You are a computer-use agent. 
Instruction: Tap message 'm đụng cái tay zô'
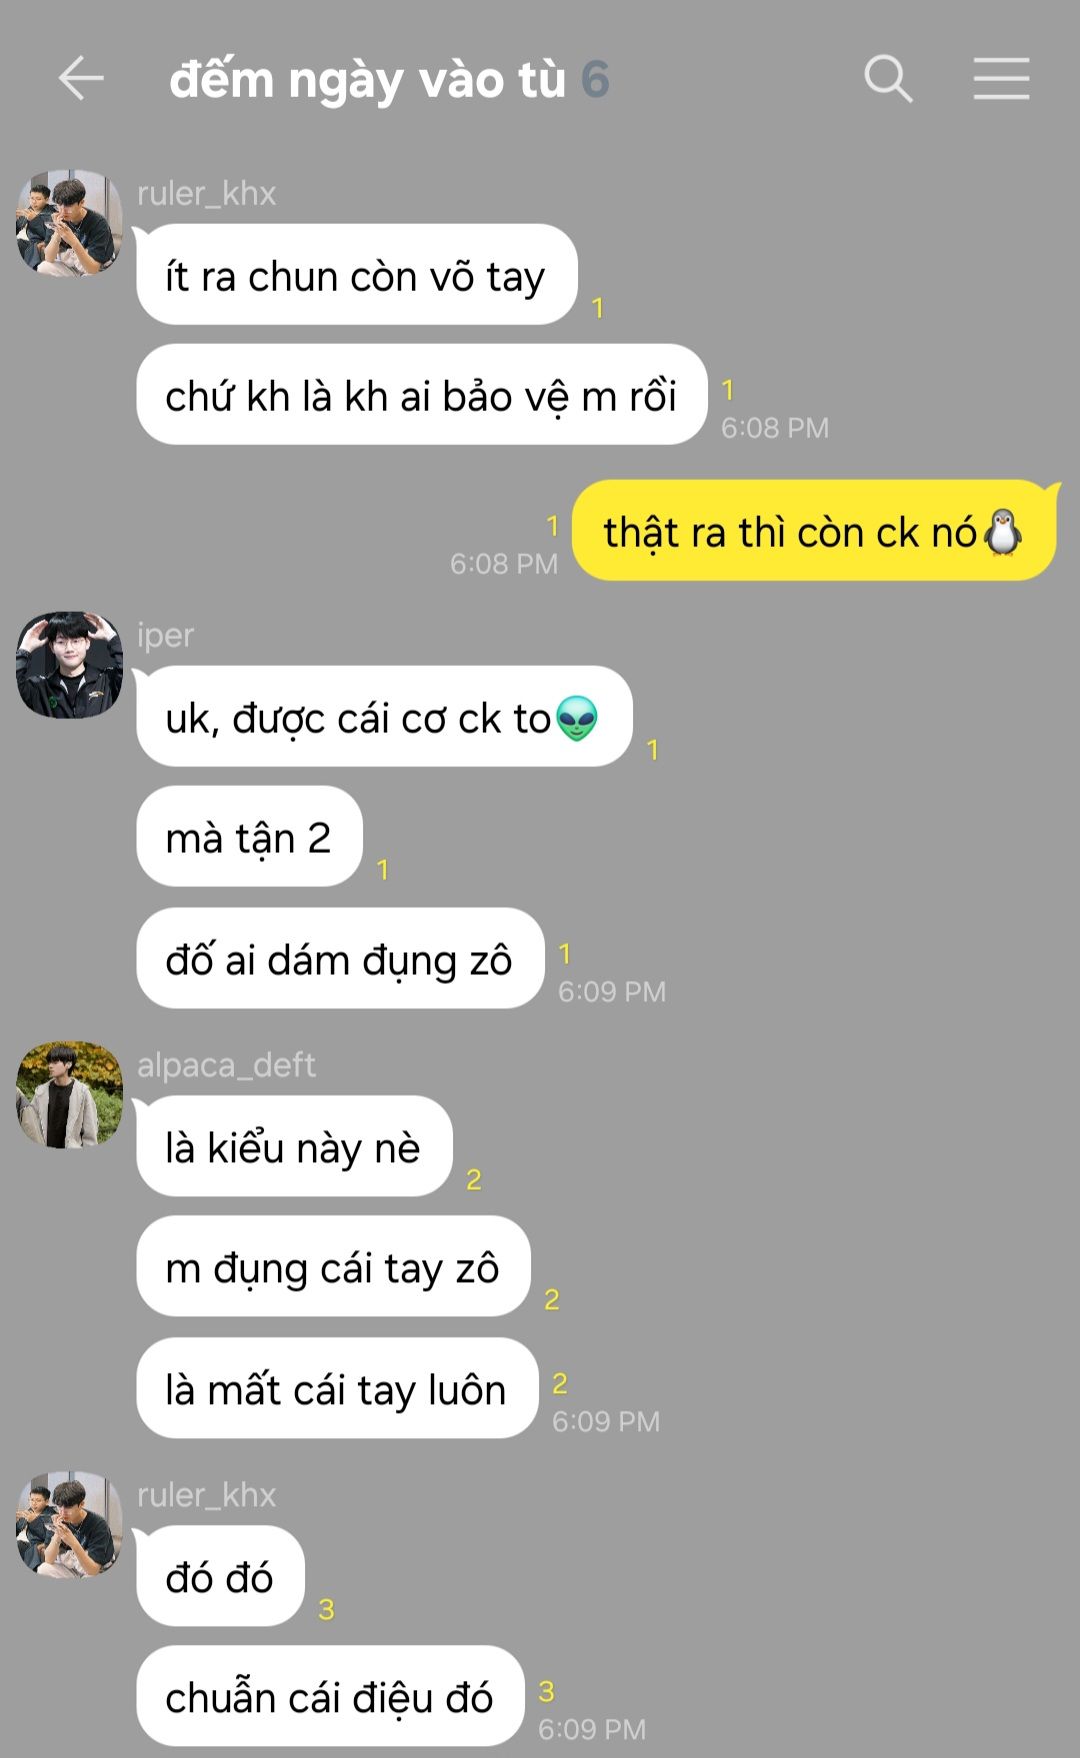(333, 1267)
